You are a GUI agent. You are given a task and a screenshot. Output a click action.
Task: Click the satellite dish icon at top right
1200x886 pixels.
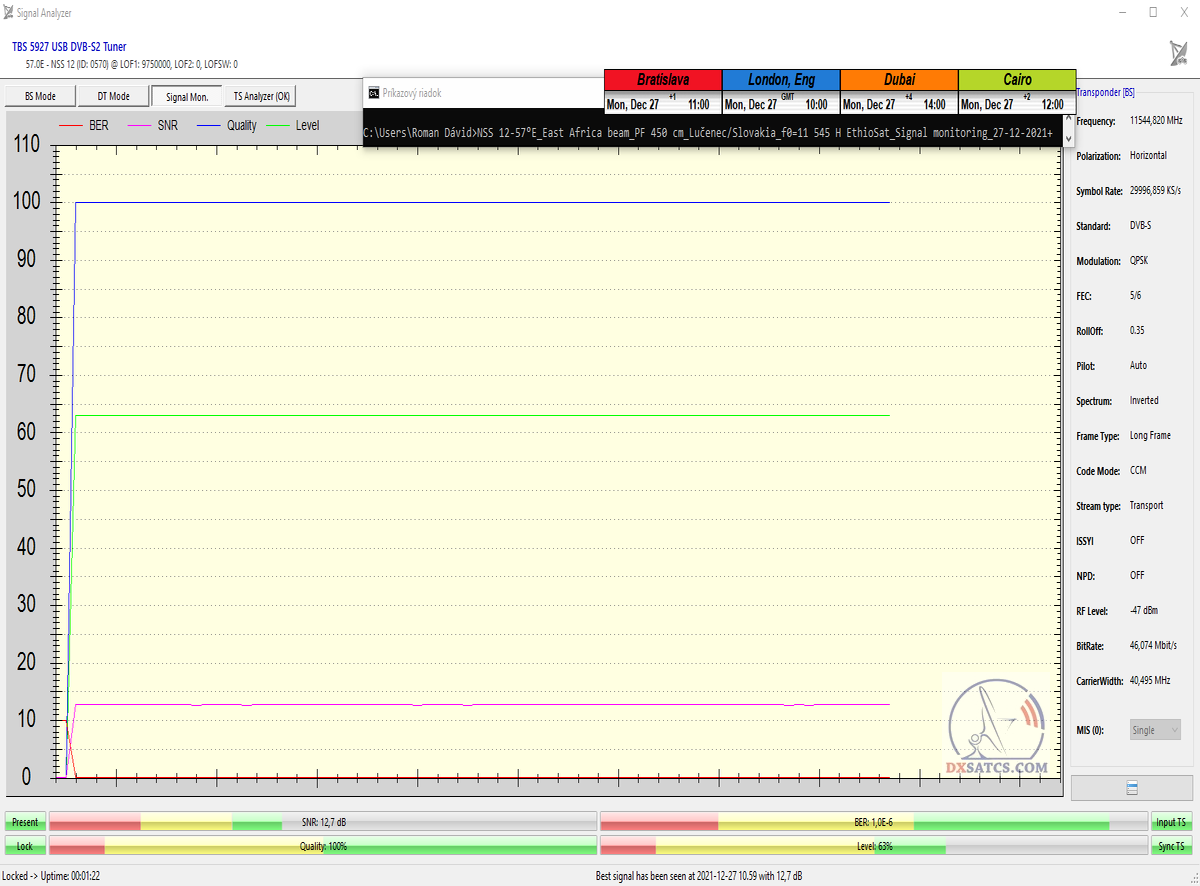1177,53
